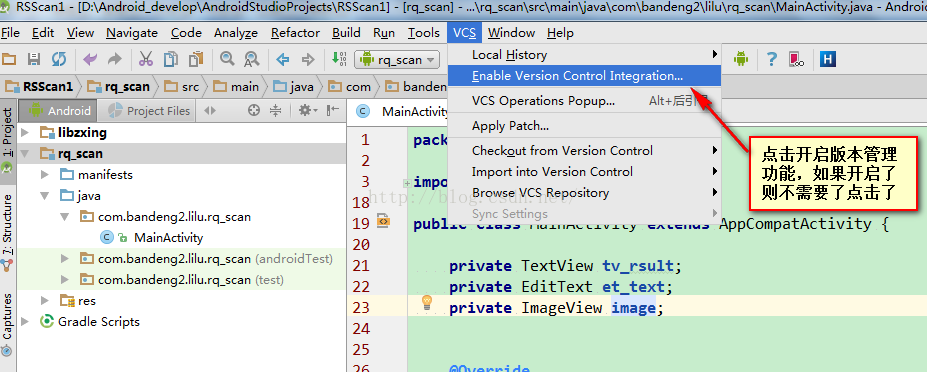Click the rq_scan breadcrumb
Viewport: 927px width, 372px height.
pyautogui.click(x=119, y=87)
